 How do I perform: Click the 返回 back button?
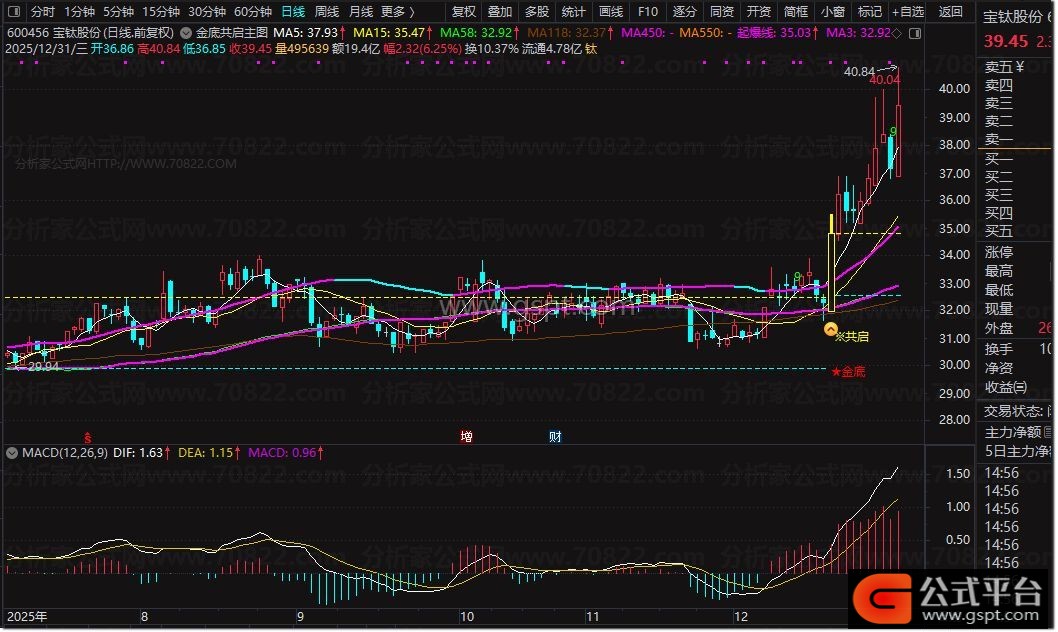(951, 12)
